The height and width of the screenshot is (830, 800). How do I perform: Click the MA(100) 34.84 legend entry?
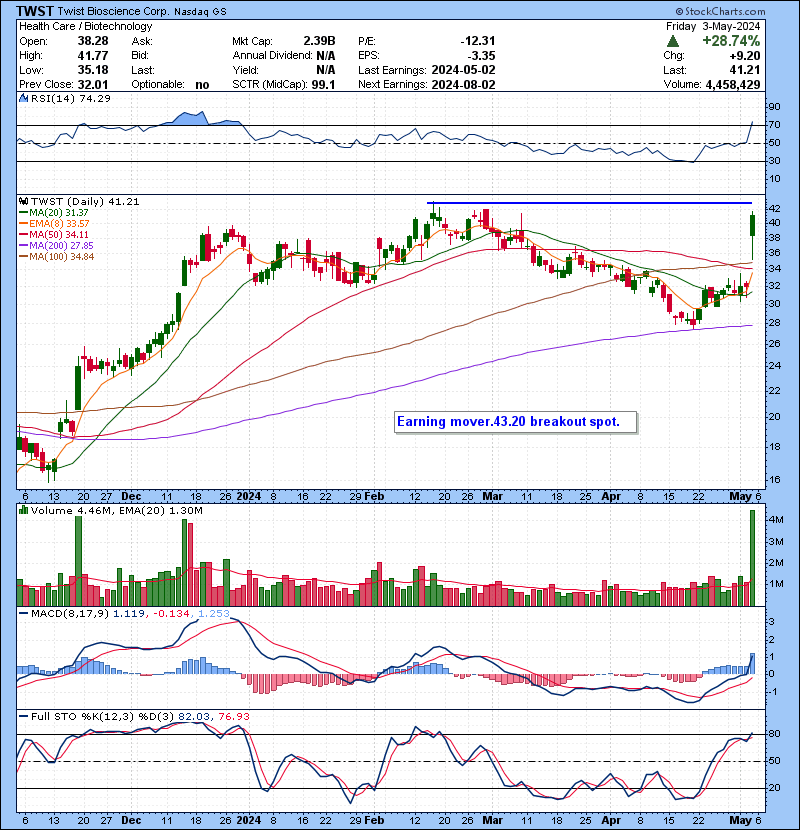point(56,257)
